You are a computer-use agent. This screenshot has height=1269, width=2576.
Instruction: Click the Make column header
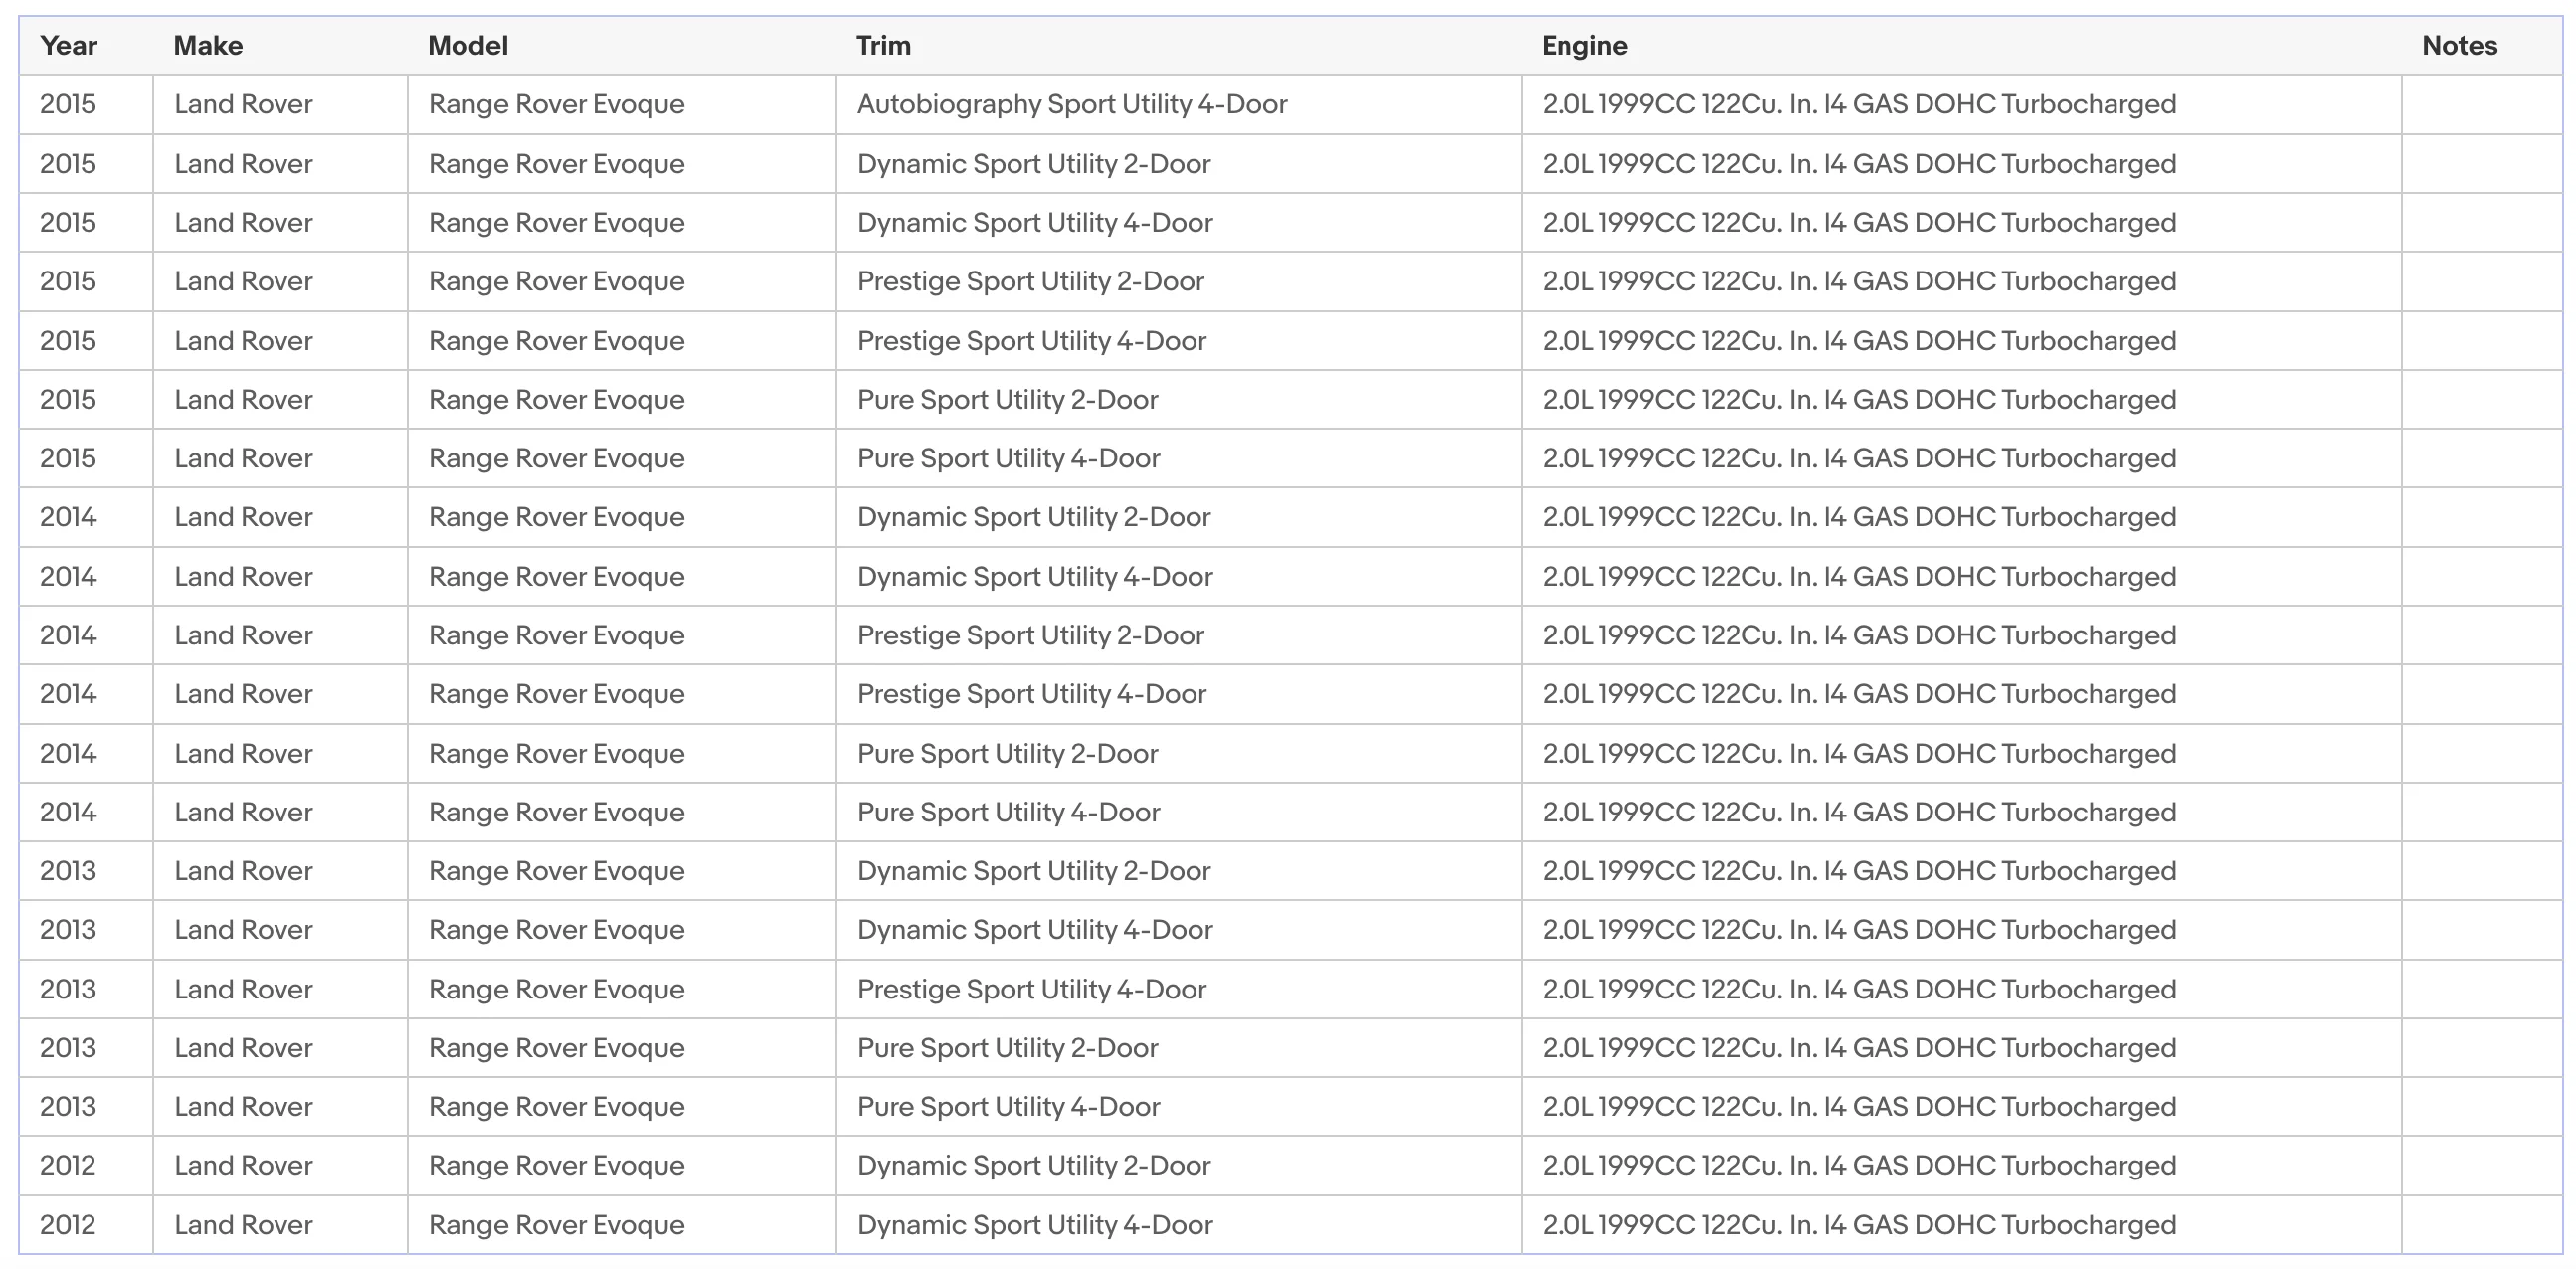click(x=208, y=46)
